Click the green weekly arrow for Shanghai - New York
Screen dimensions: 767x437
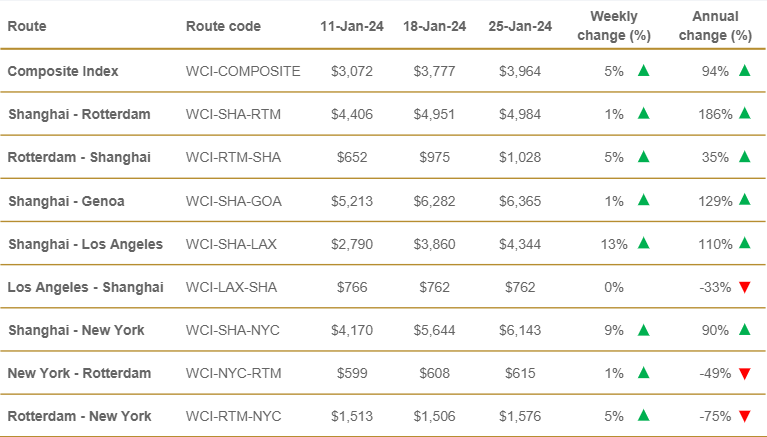644,330
